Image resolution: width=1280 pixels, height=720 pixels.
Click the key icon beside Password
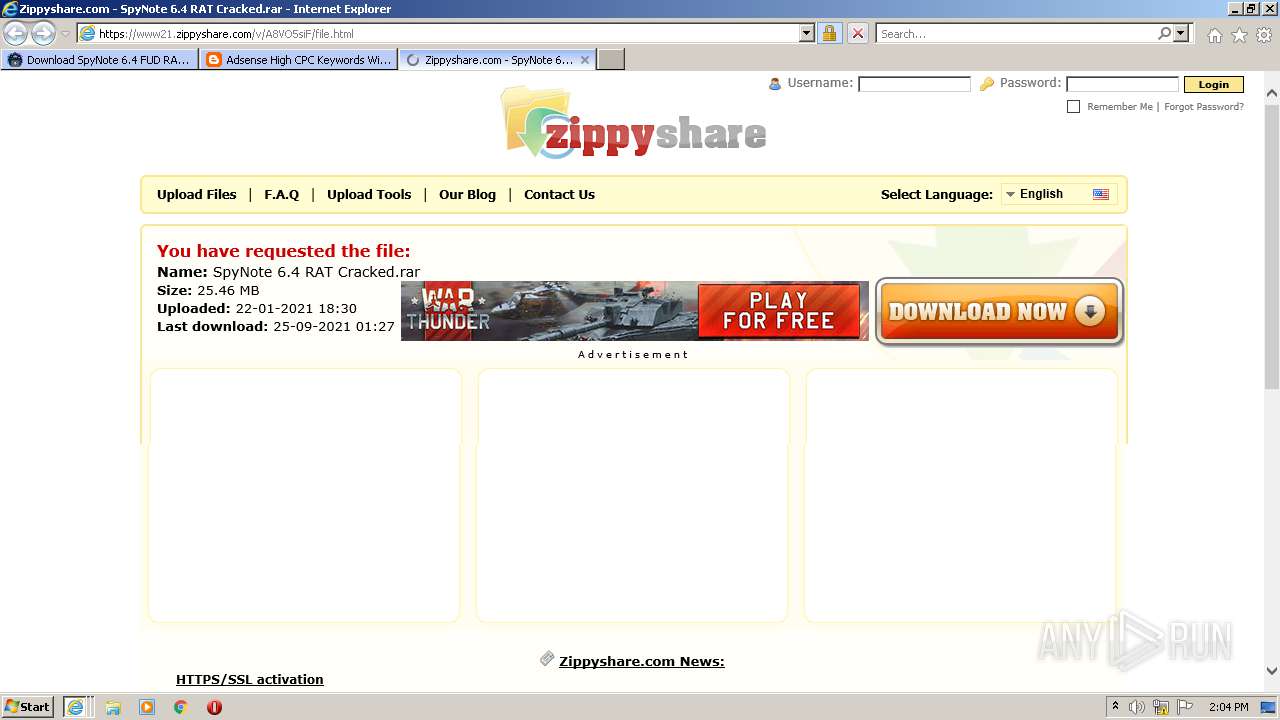click(987, 84)
